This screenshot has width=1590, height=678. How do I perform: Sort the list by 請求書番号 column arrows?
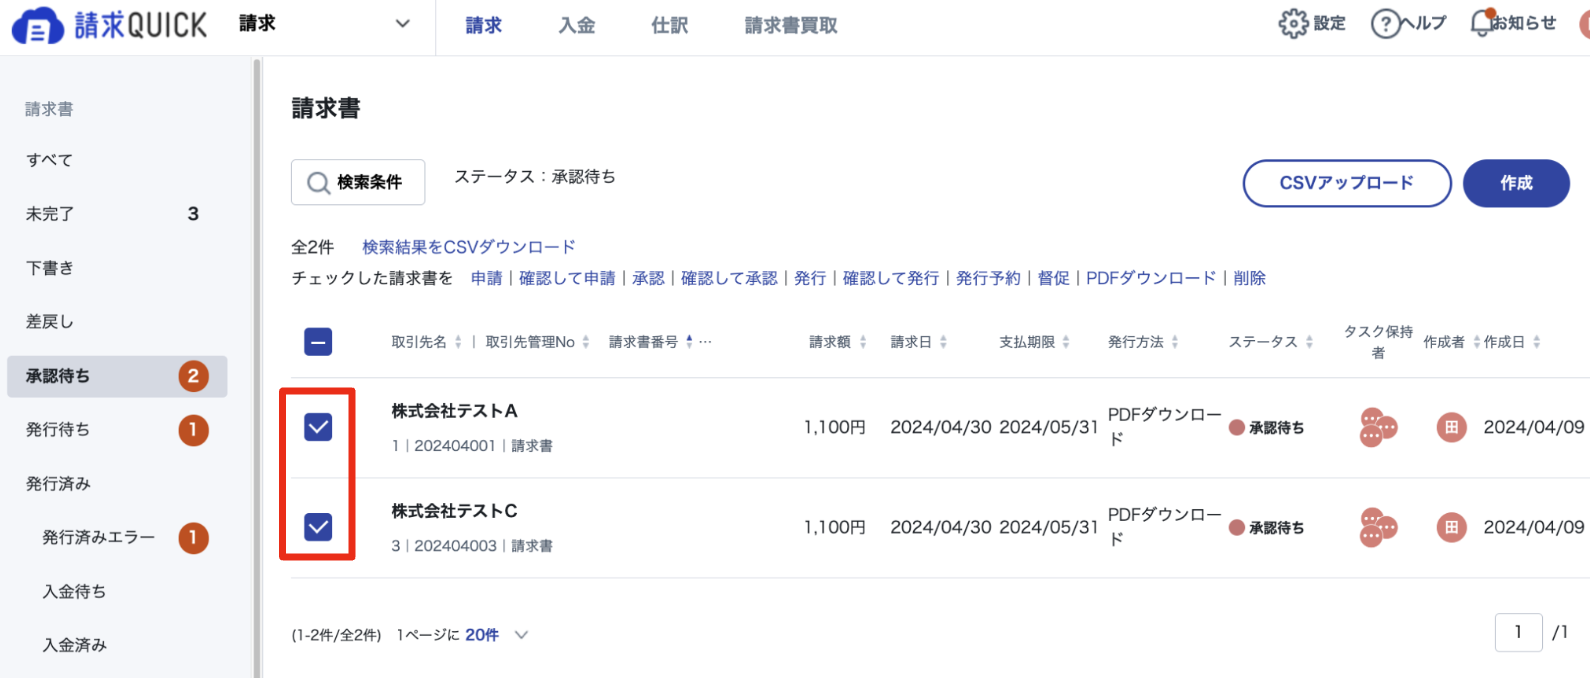coord(689,342)
